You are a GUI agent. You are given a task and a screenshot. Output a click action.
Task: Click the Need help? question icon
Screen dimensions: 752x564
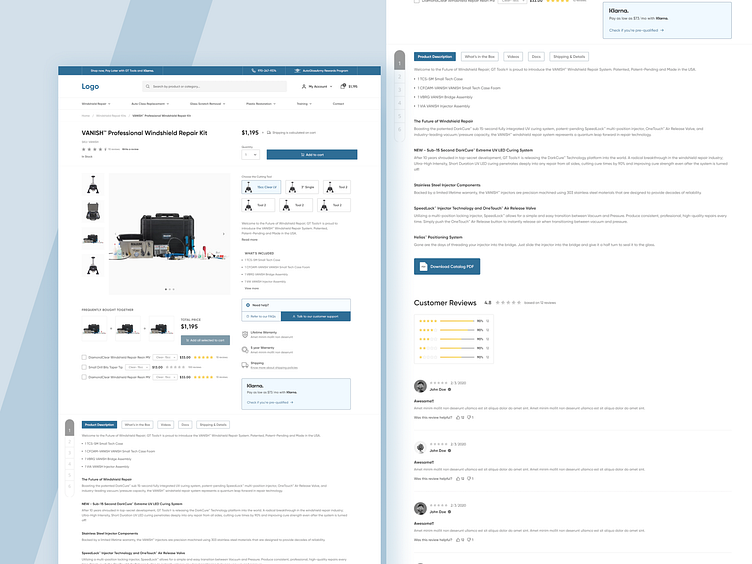[x=248, y=305]
